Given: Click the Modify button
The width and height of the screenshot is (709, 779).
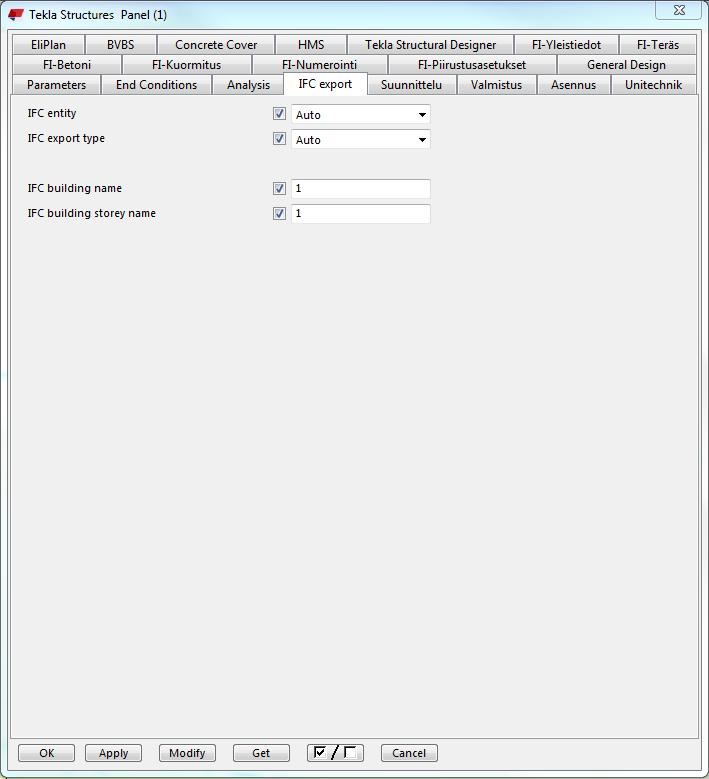Looking at the screenshot, I should [187, 753].
